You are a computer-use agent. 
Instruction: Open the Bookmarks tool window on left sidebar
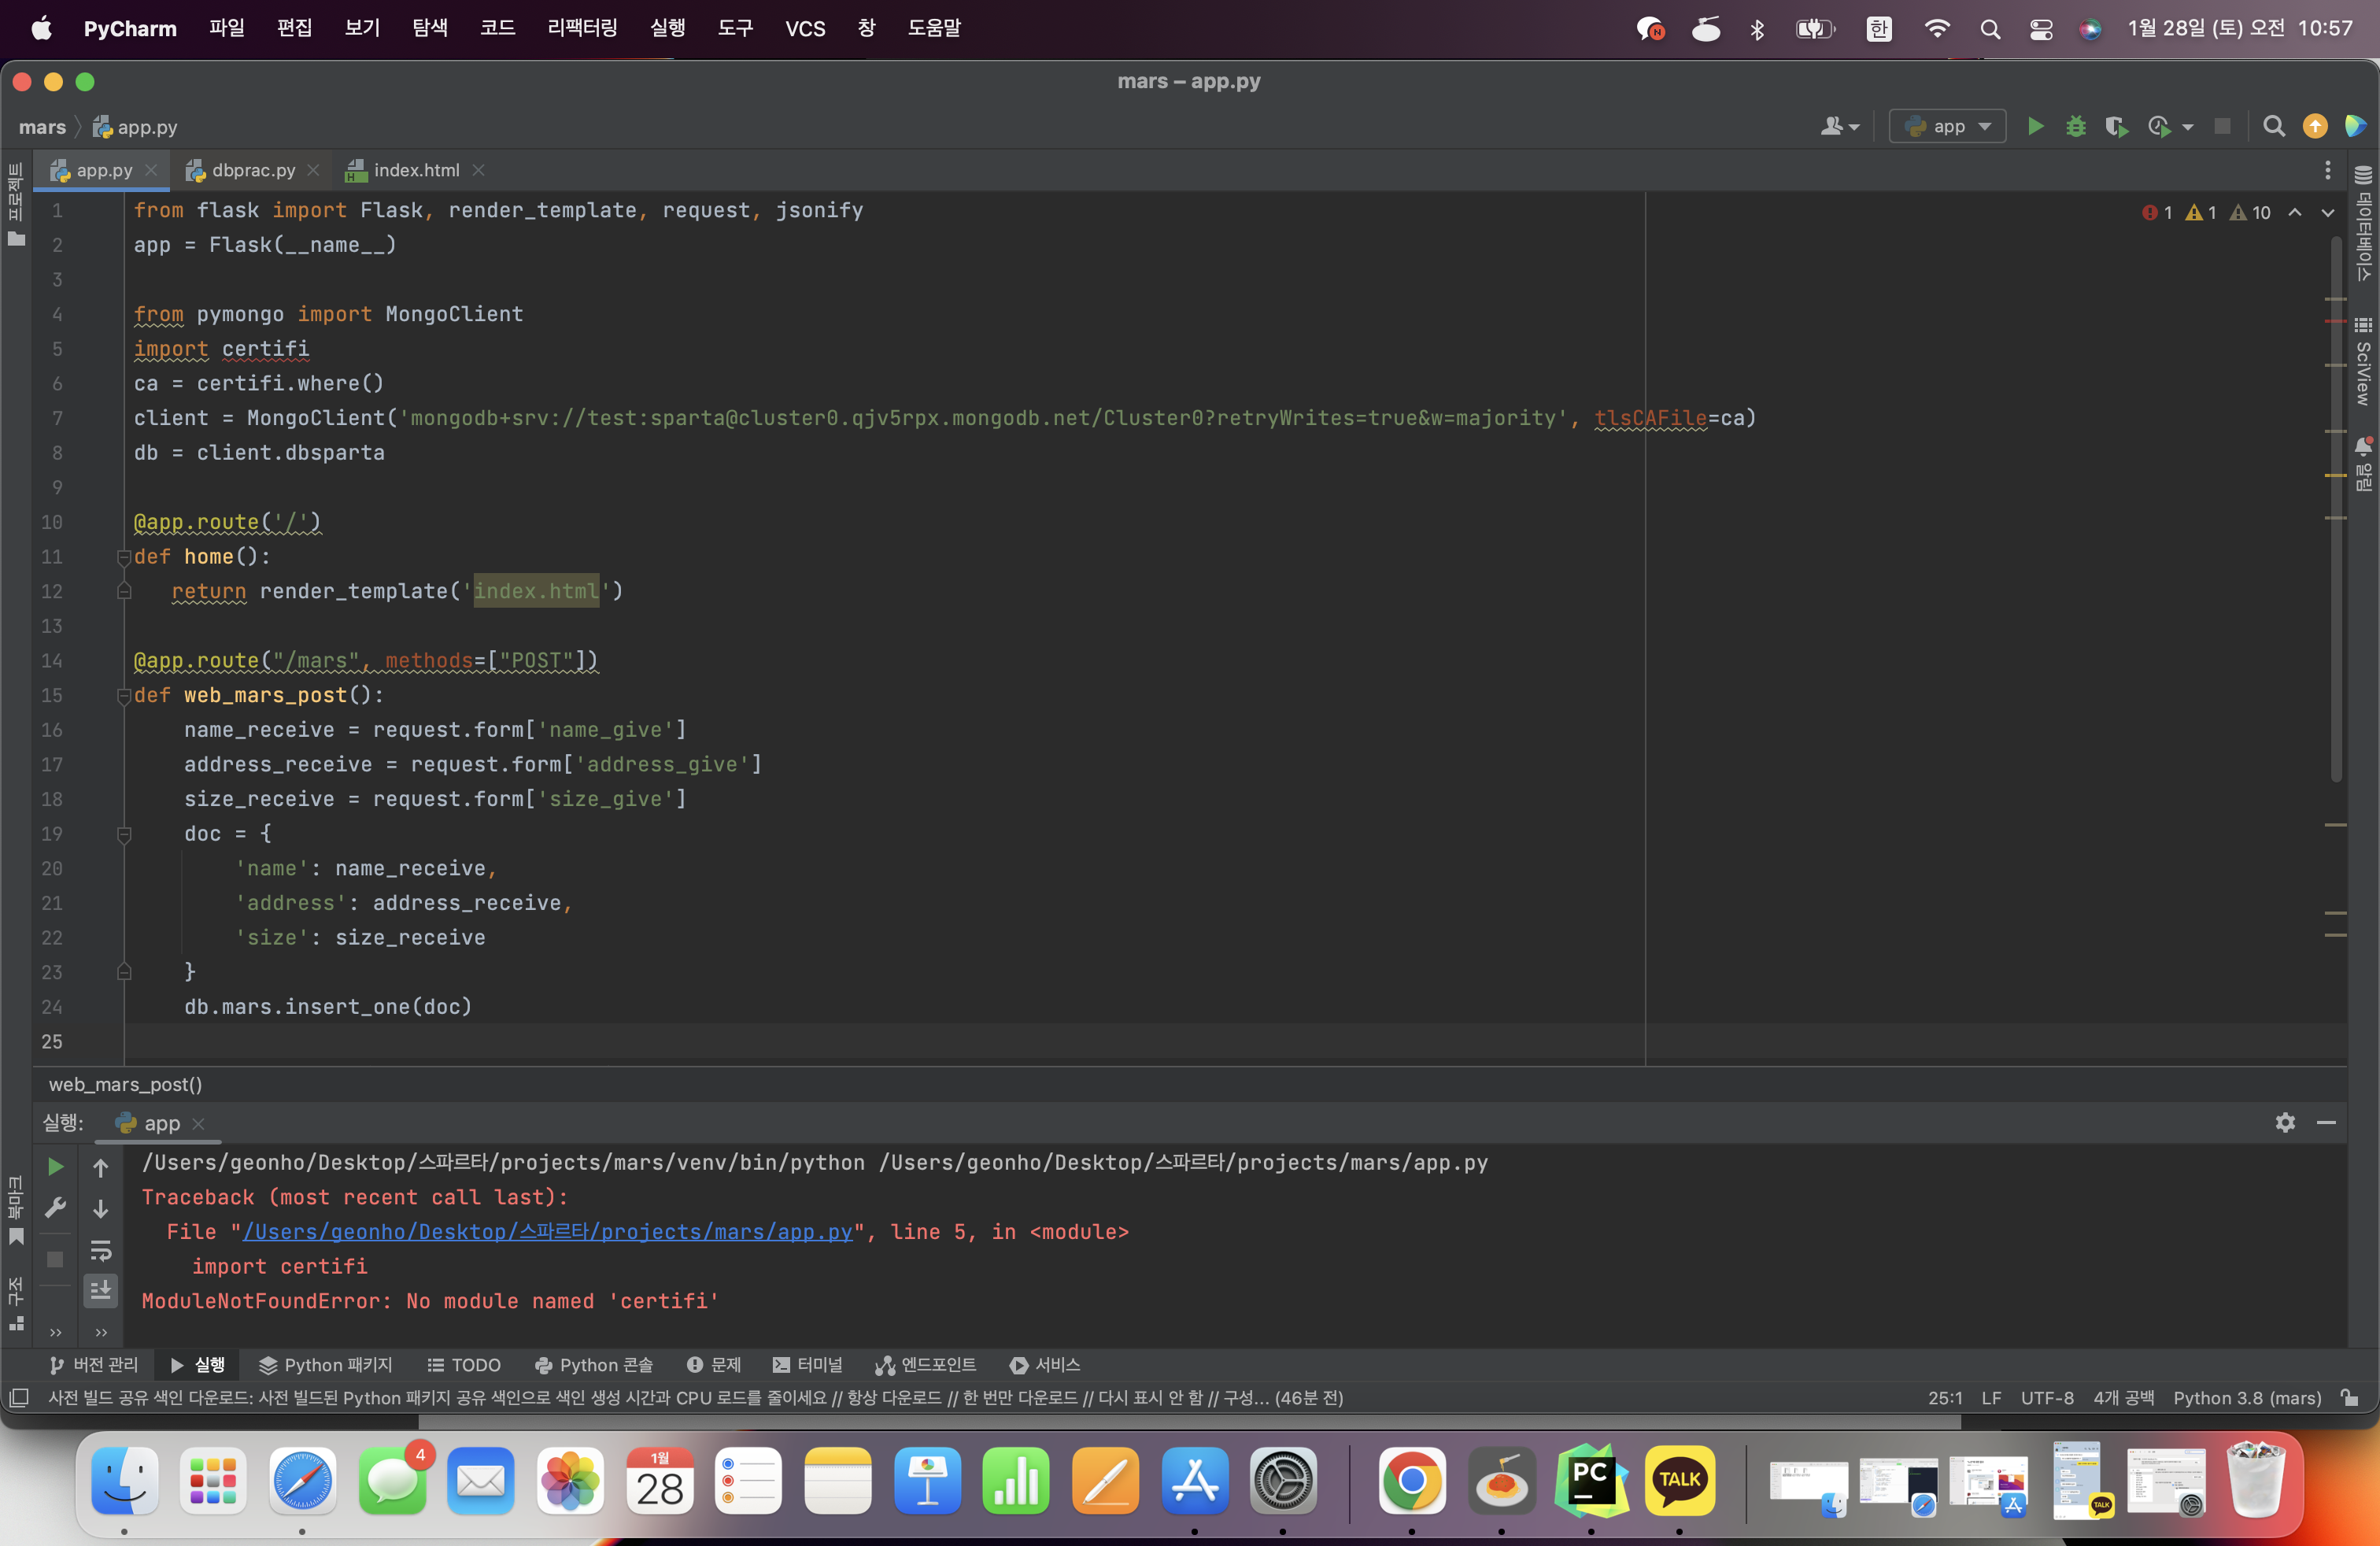click(x=16, y=1211)
